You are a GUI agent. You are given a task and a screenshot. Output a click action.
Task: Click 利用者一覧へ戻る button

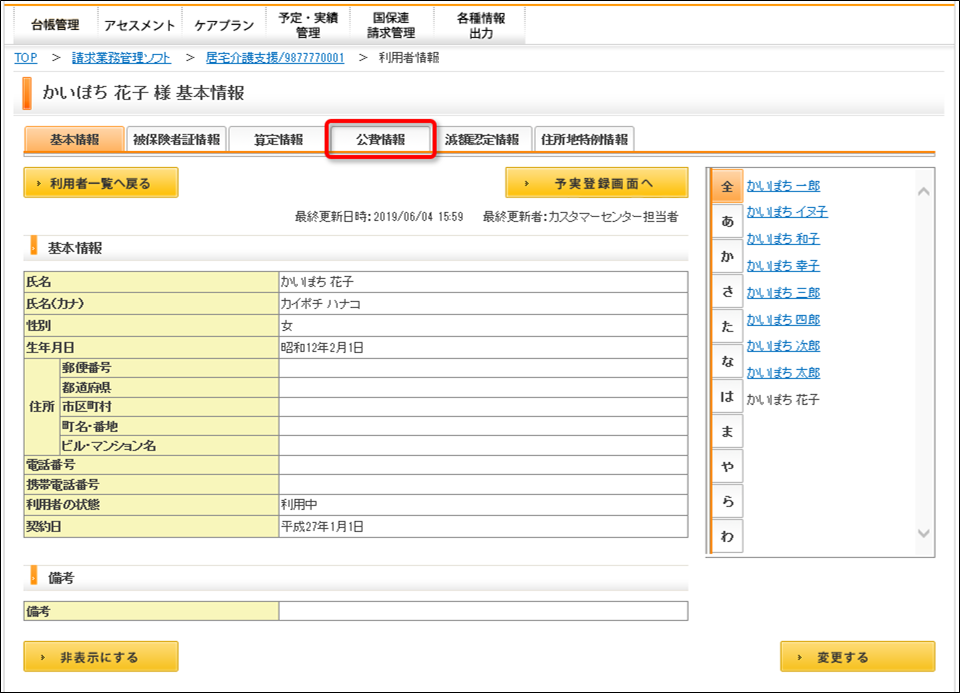(101, 183)
